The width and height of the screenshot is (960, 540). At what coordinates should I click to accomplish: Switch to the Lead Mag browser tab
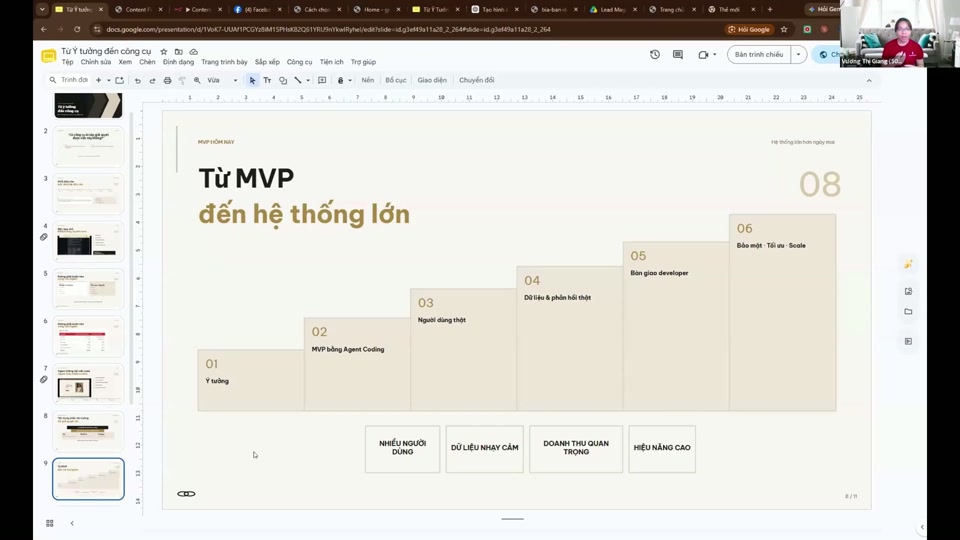pyautogui.click(x=612, y=9)
